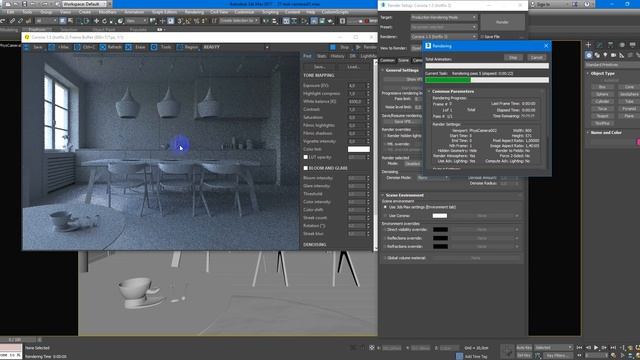
Task: Collapse Name and Color rollout
Action: (606, 133)
